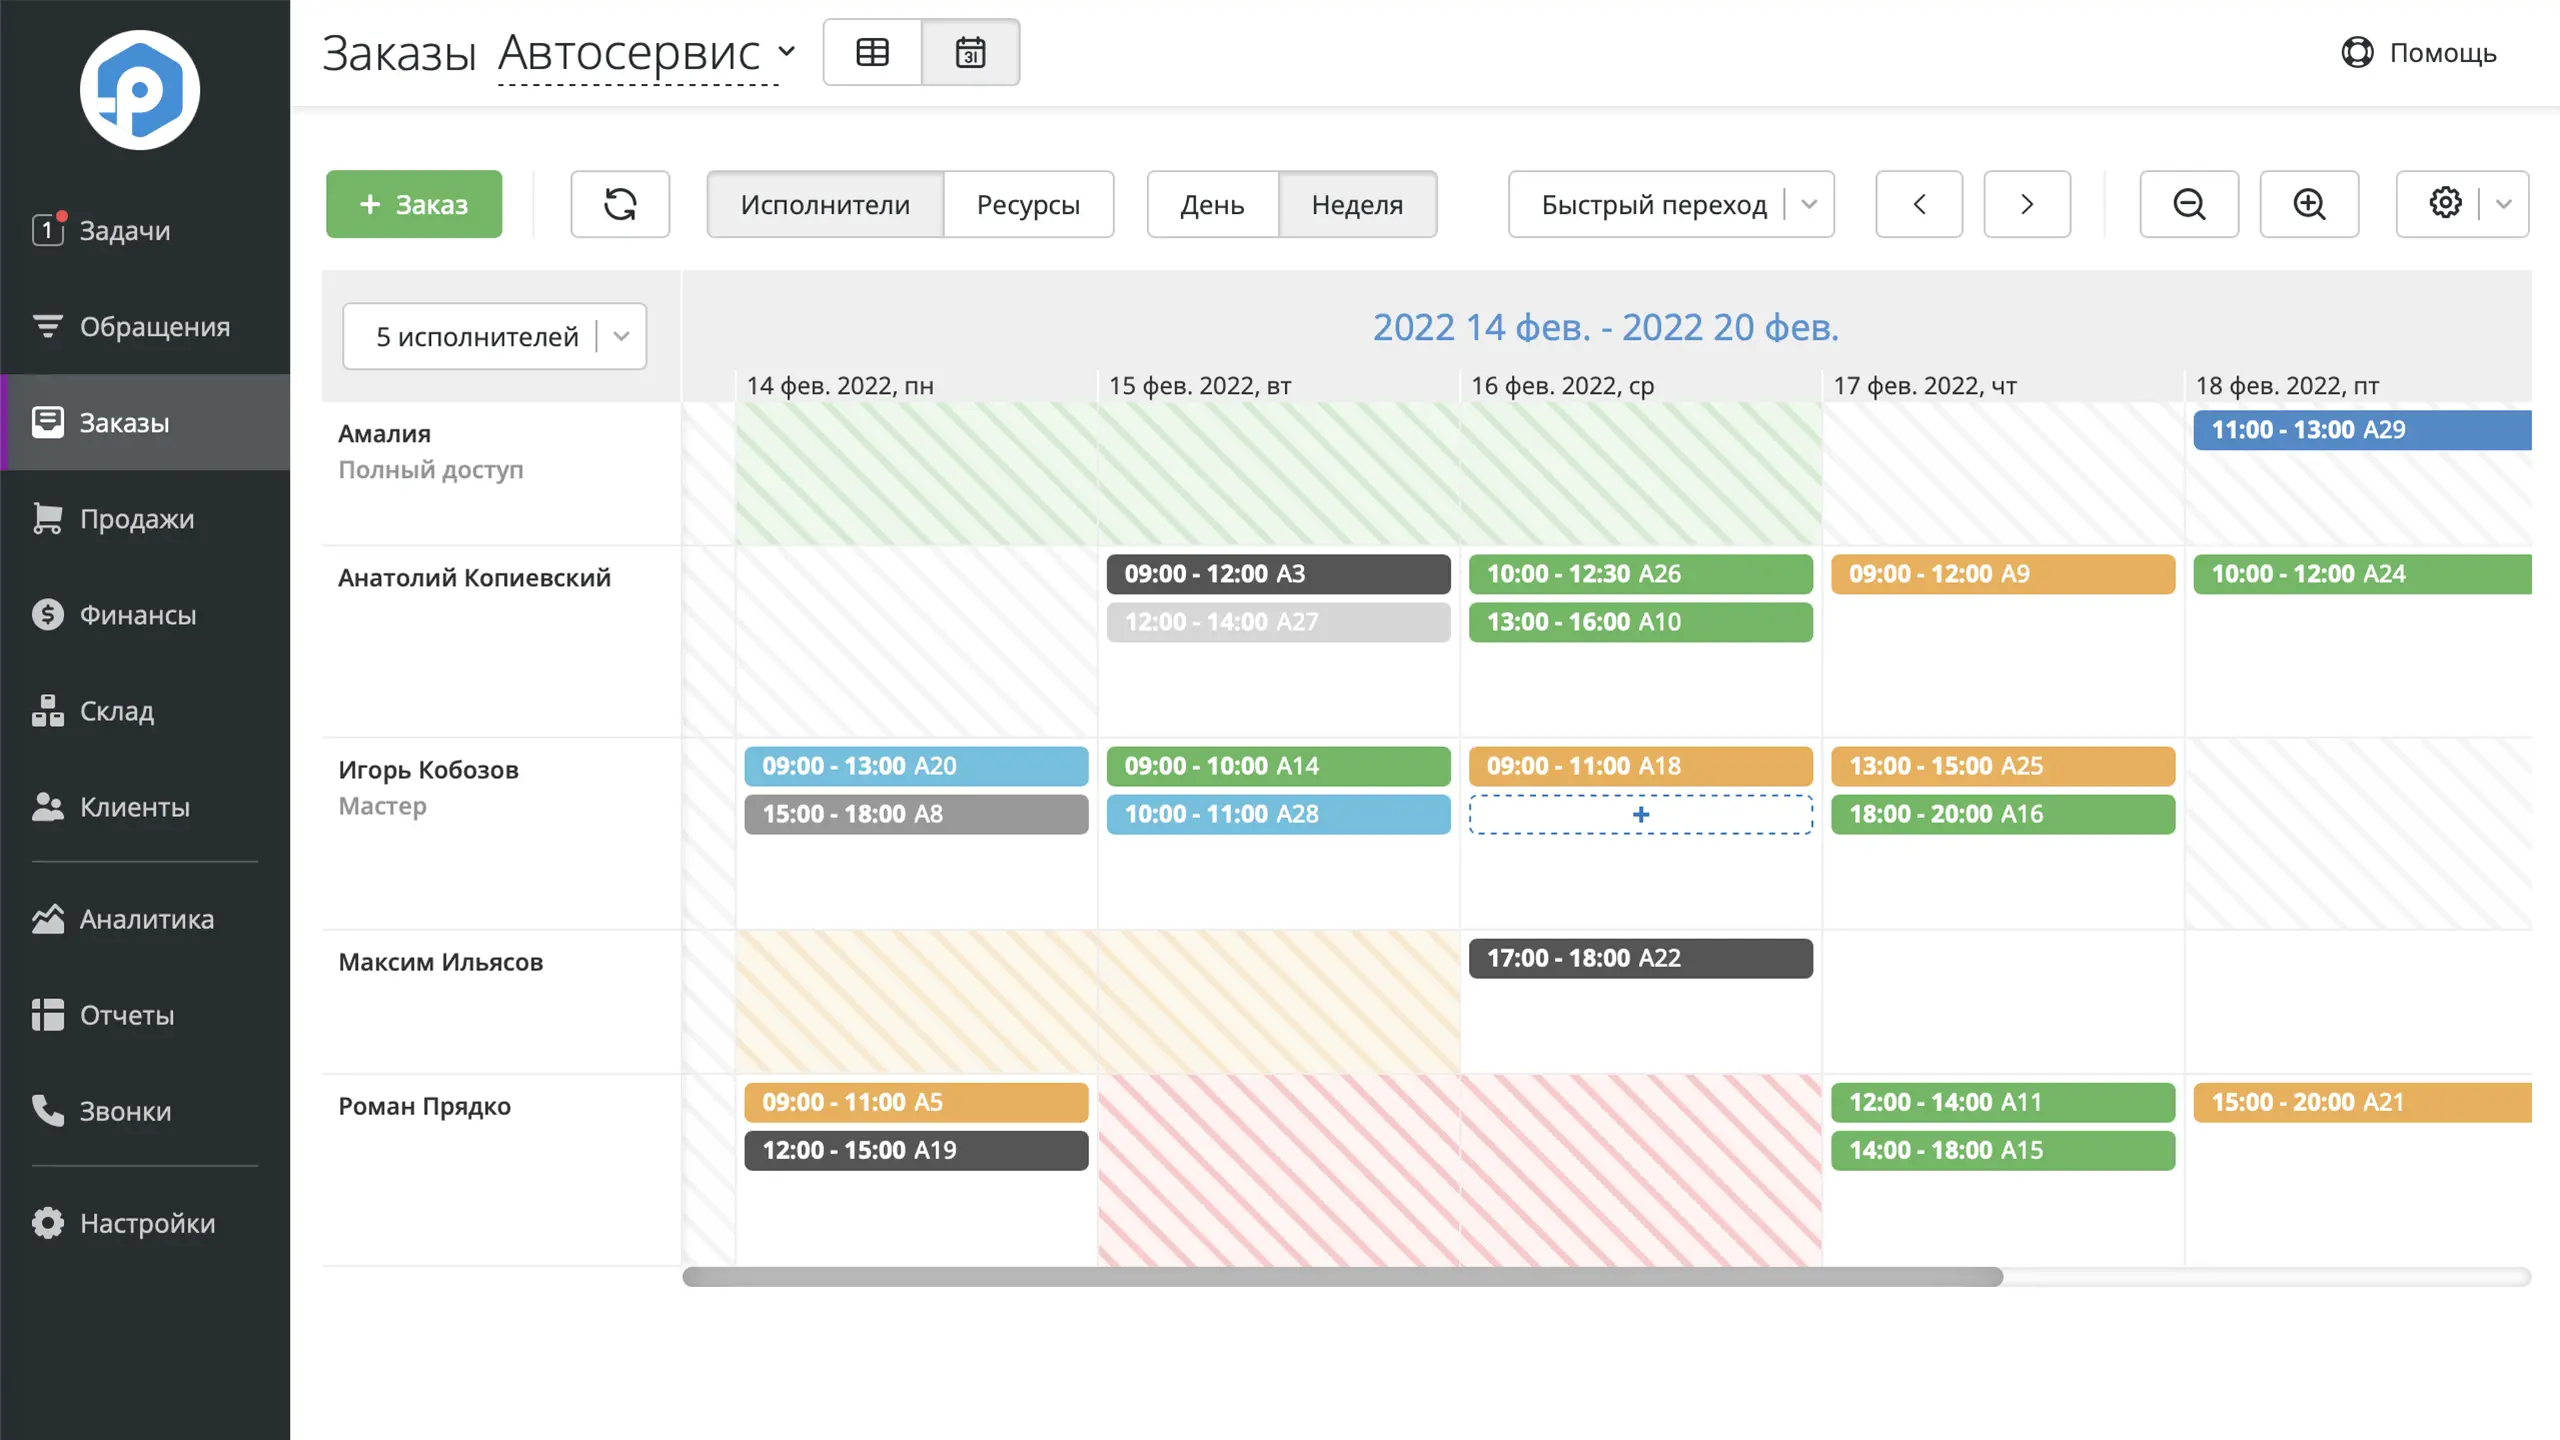The image size is (2560, 1440).
Task: Open calendar settings gear
Action: [2445, 203]
